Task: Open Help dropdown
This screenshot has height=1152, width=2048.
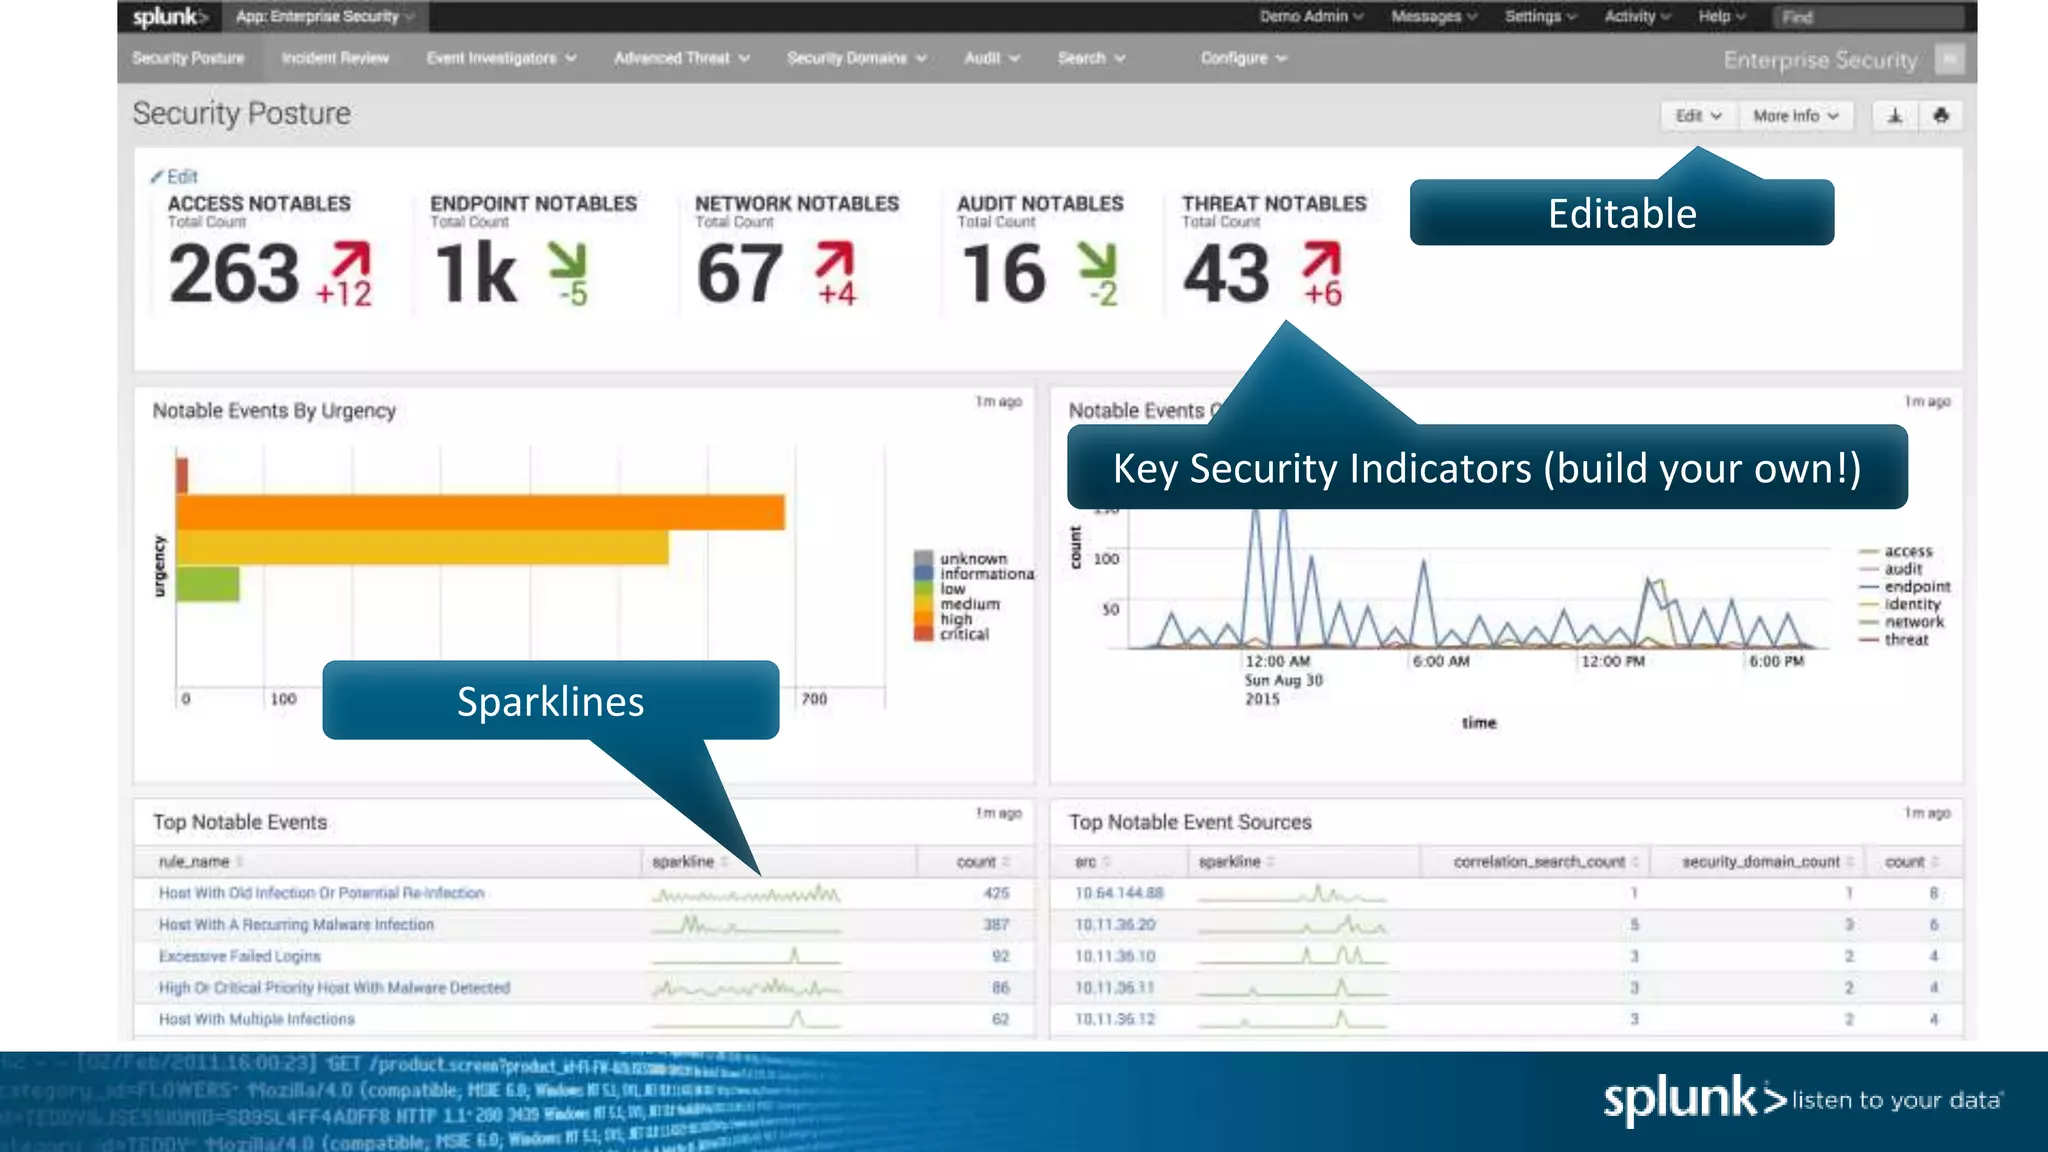Action: [1721, 17]
